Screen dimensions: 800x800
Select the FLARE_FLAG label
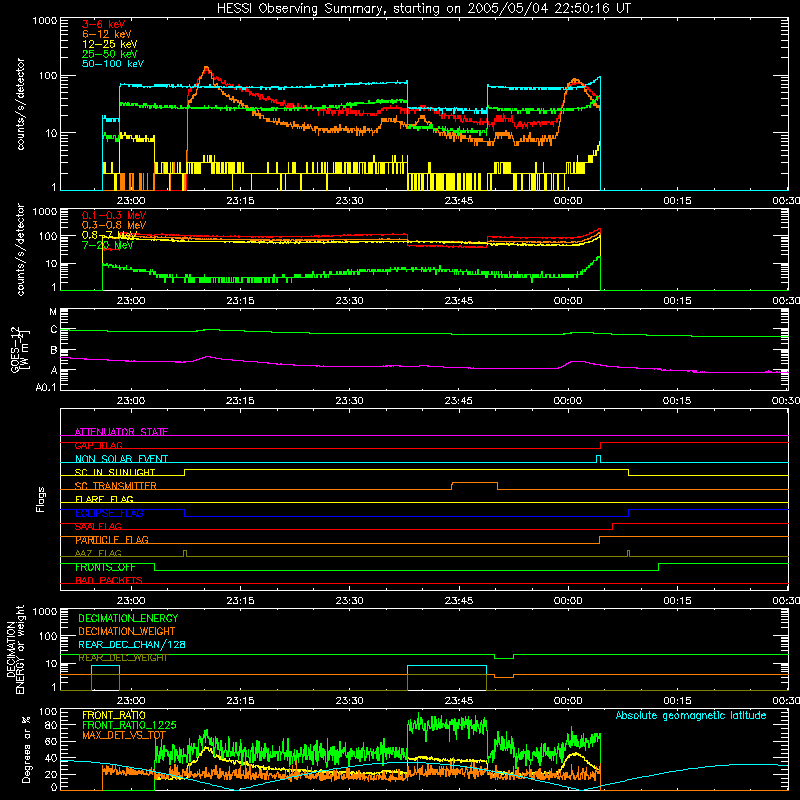click(x=104, y=499)
